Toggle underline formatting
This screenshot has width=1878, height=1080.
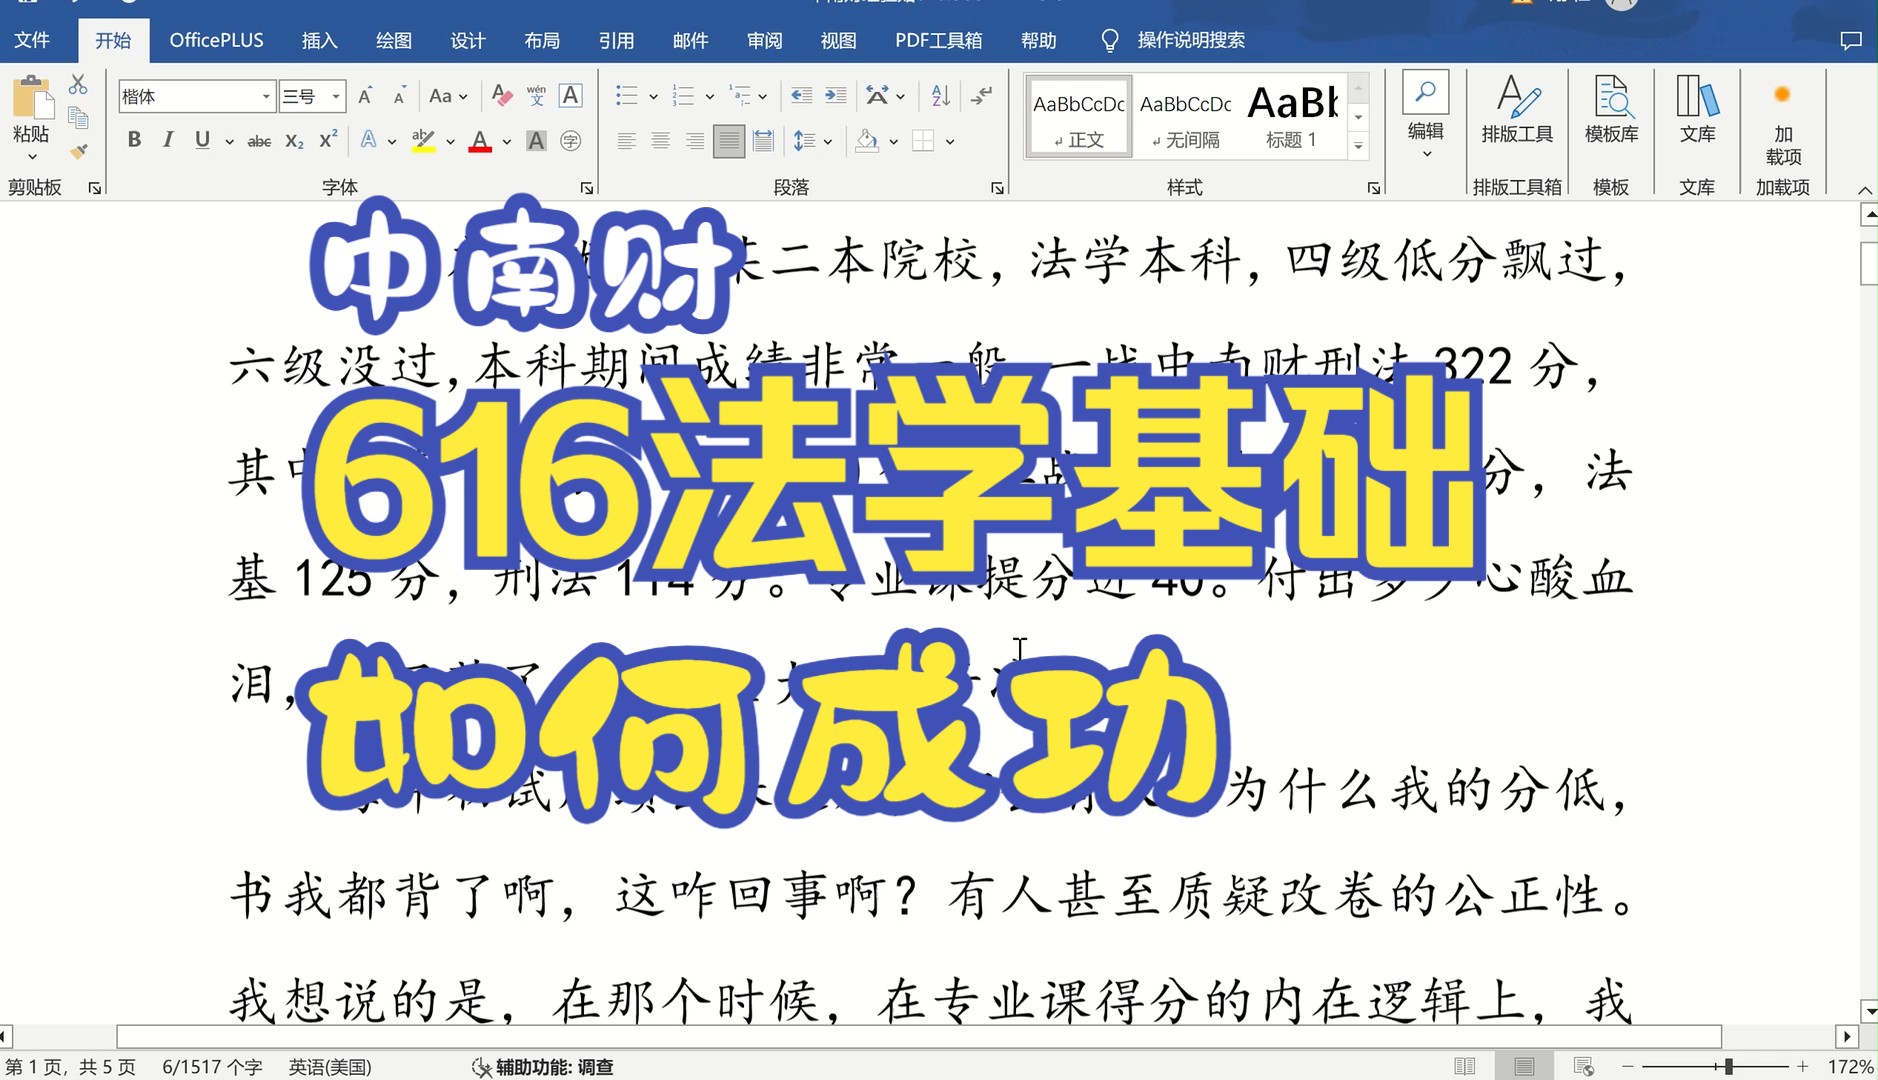pos(202,140)
